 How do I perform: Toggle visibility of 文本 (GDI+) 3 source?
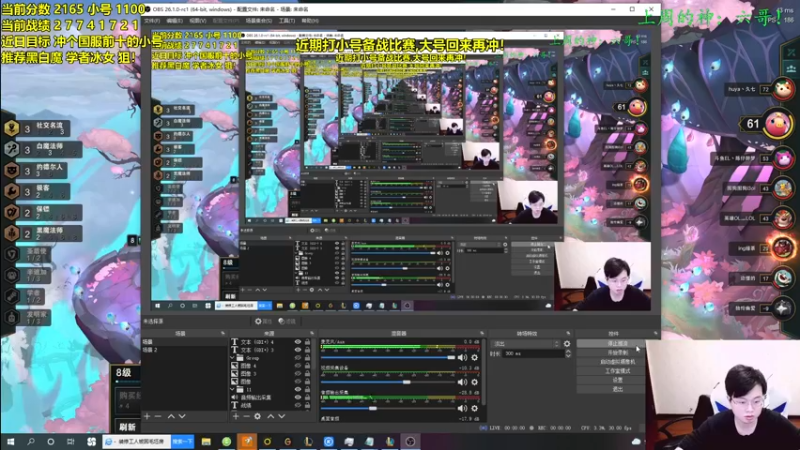pyautogui.click(x=298, y=350)
